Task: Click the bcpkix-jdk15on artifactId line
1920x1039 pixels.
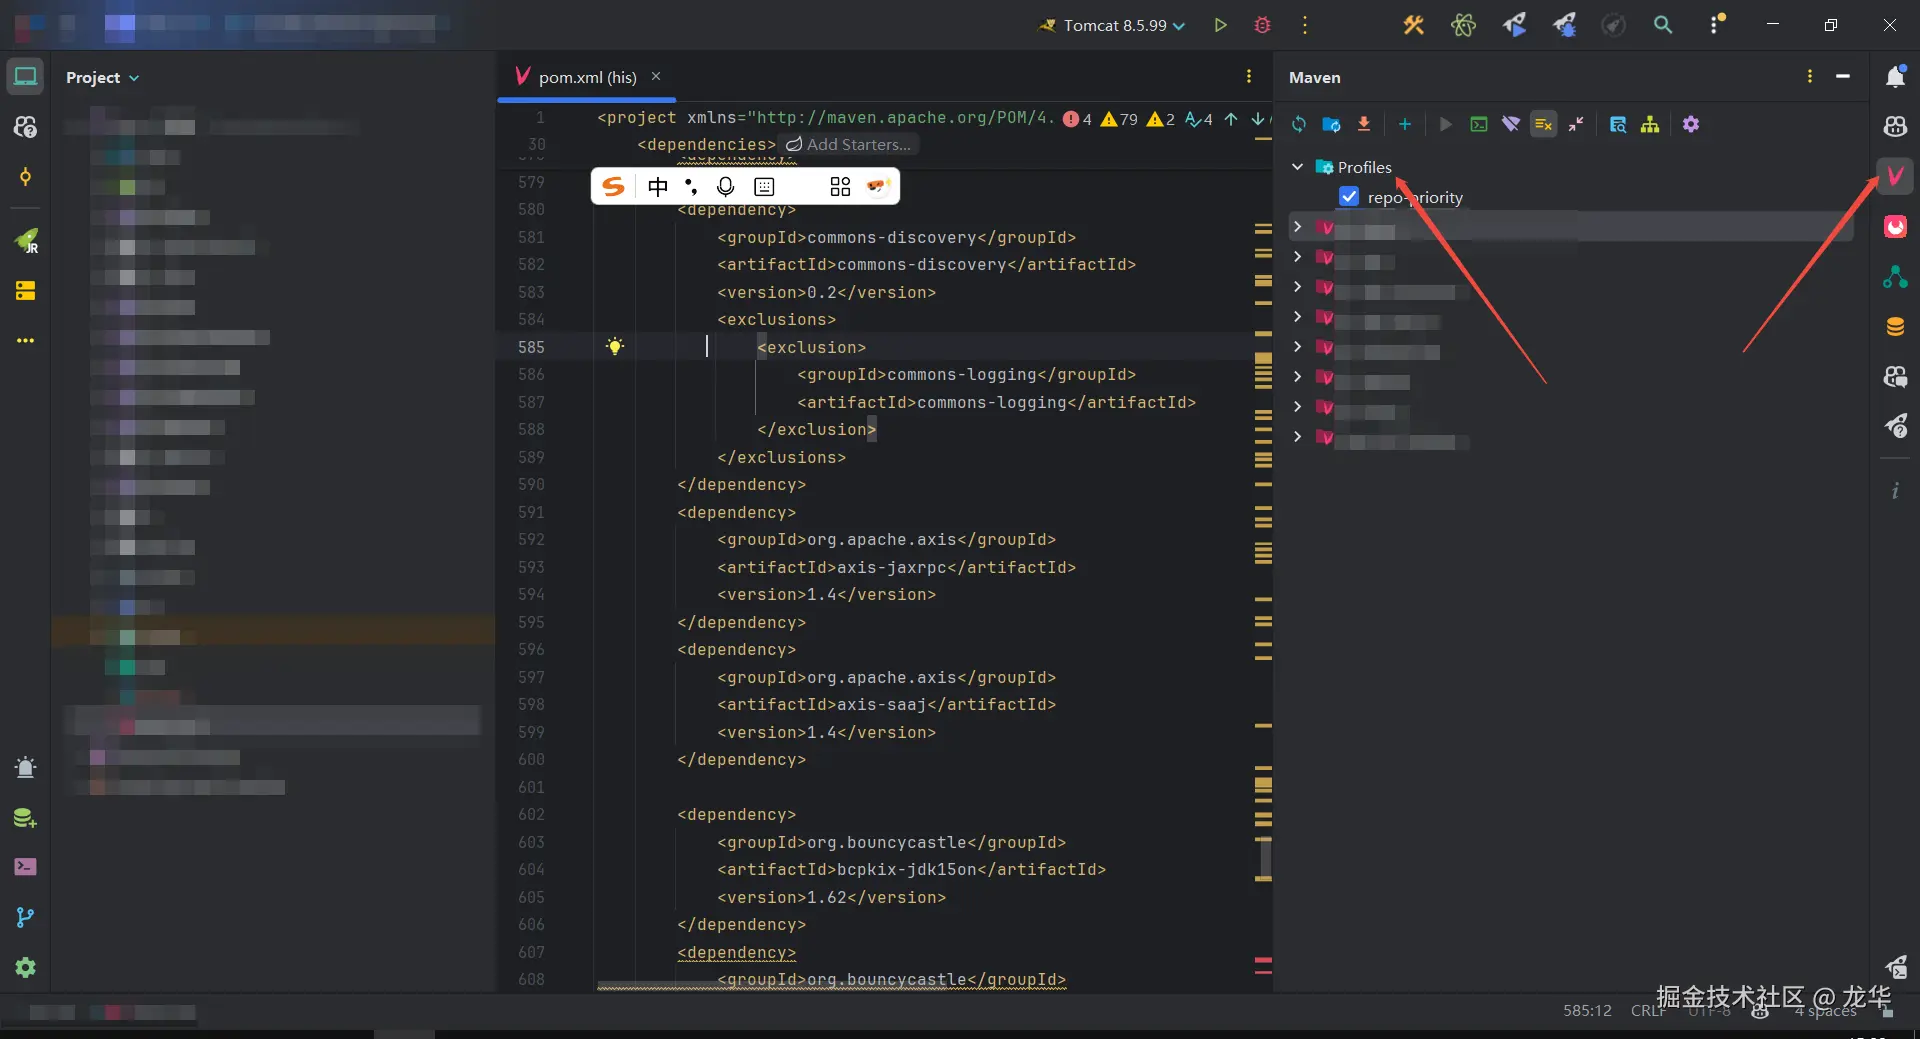Action: pos(911,870)
